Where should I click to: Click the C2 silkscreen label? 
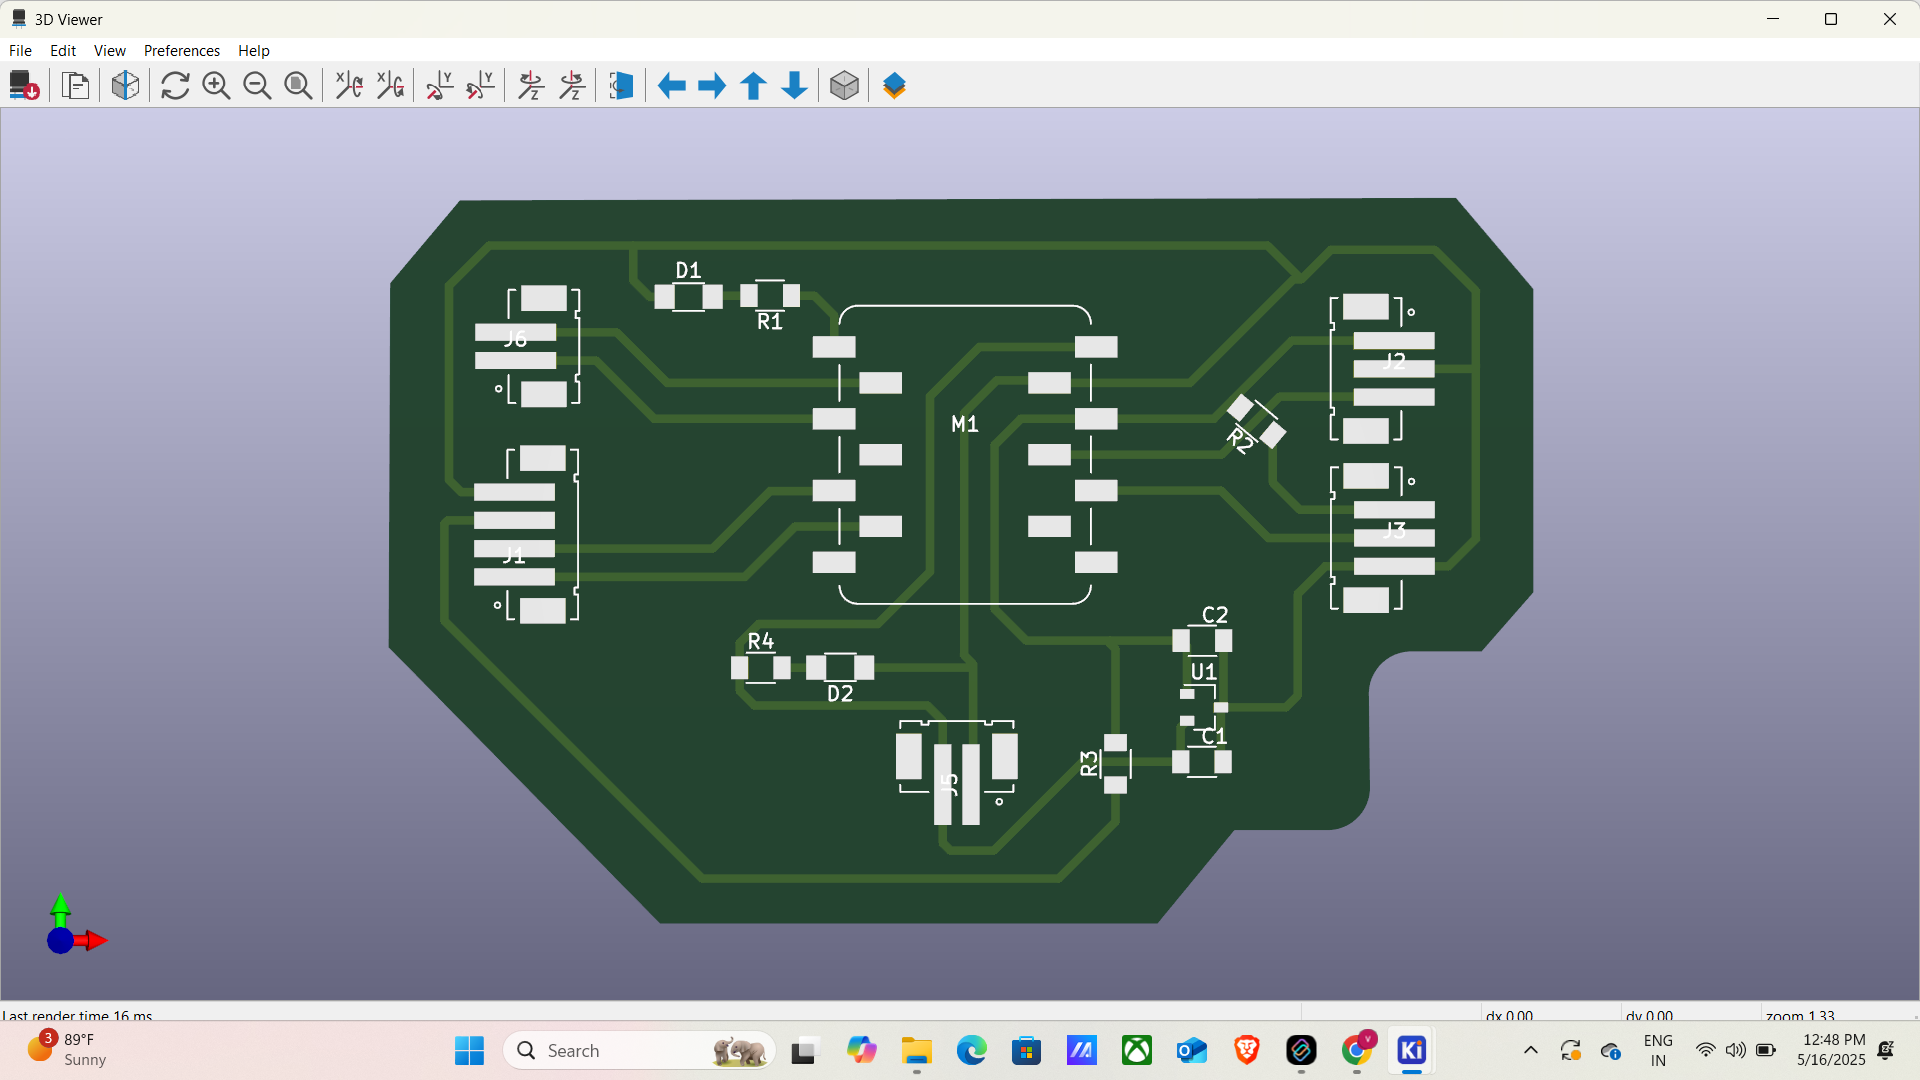tap(1215, 615)
